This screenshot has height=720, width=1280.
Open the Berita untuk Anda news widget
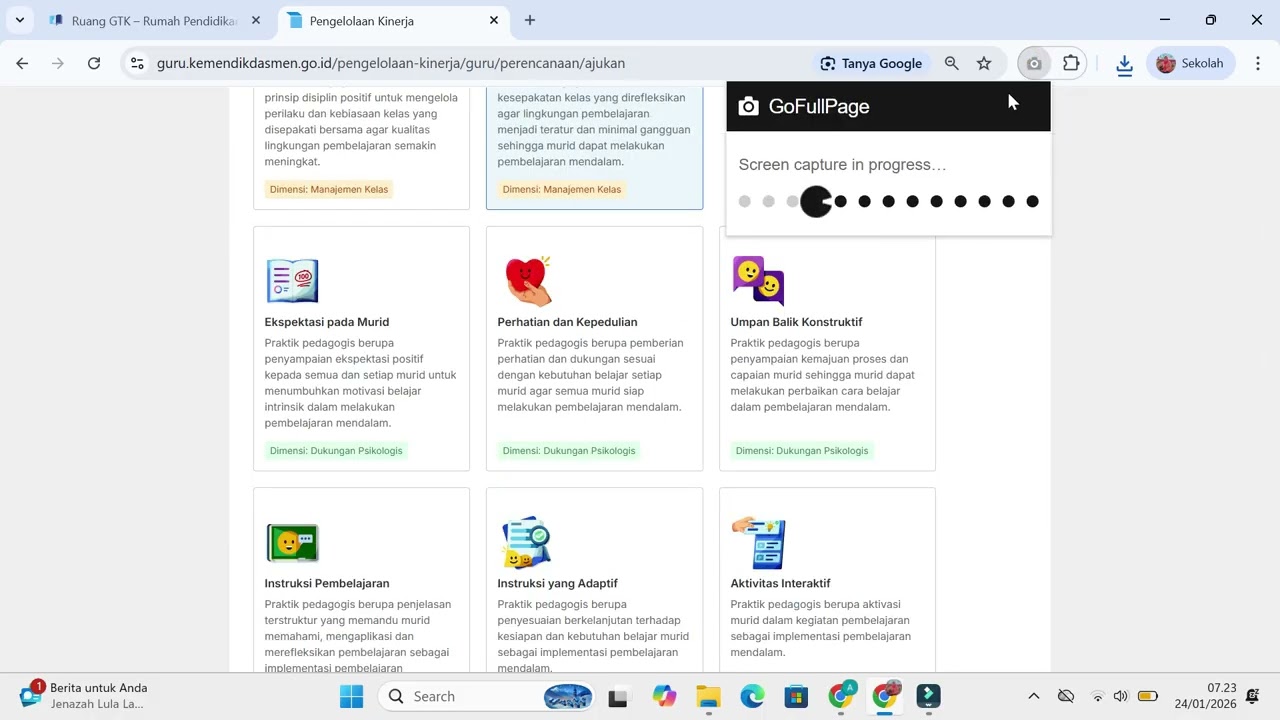(84, 696)
